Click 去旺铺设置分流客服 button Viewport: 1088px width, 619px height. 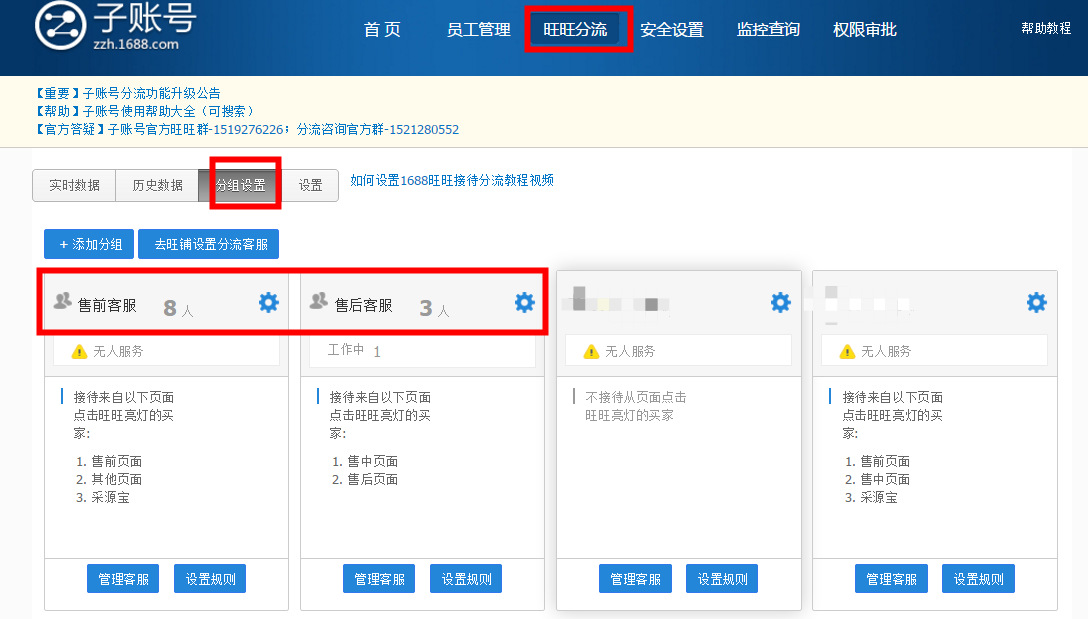click(x=208, y=244)
